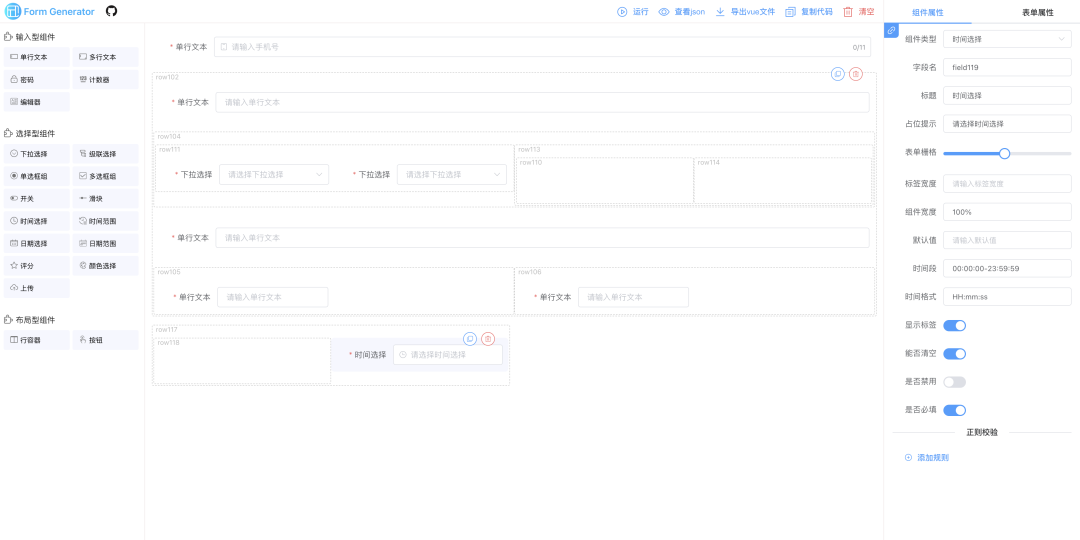
Task: Toggle the 显示标签 switch
Action: (x=954, y=325)
